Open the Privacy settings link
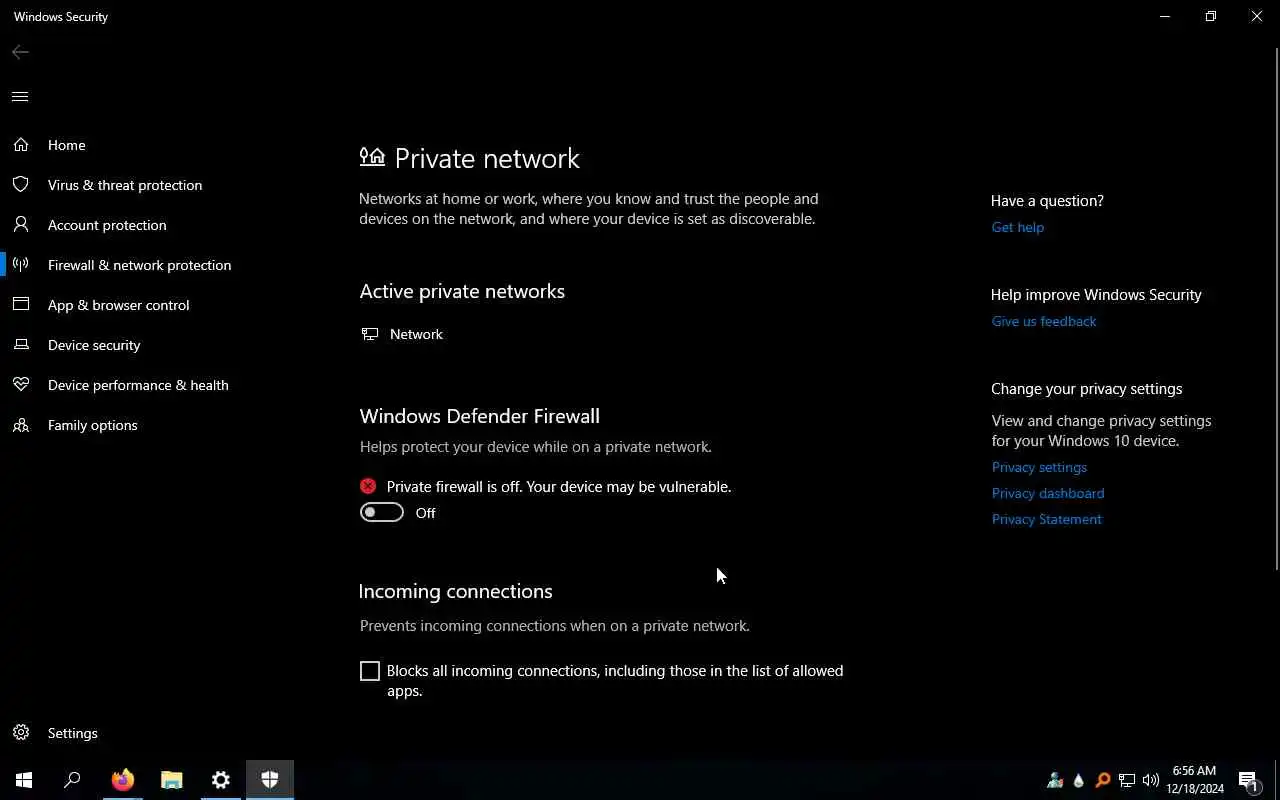The image size is (1280, 800). (x=1039, y=467)
